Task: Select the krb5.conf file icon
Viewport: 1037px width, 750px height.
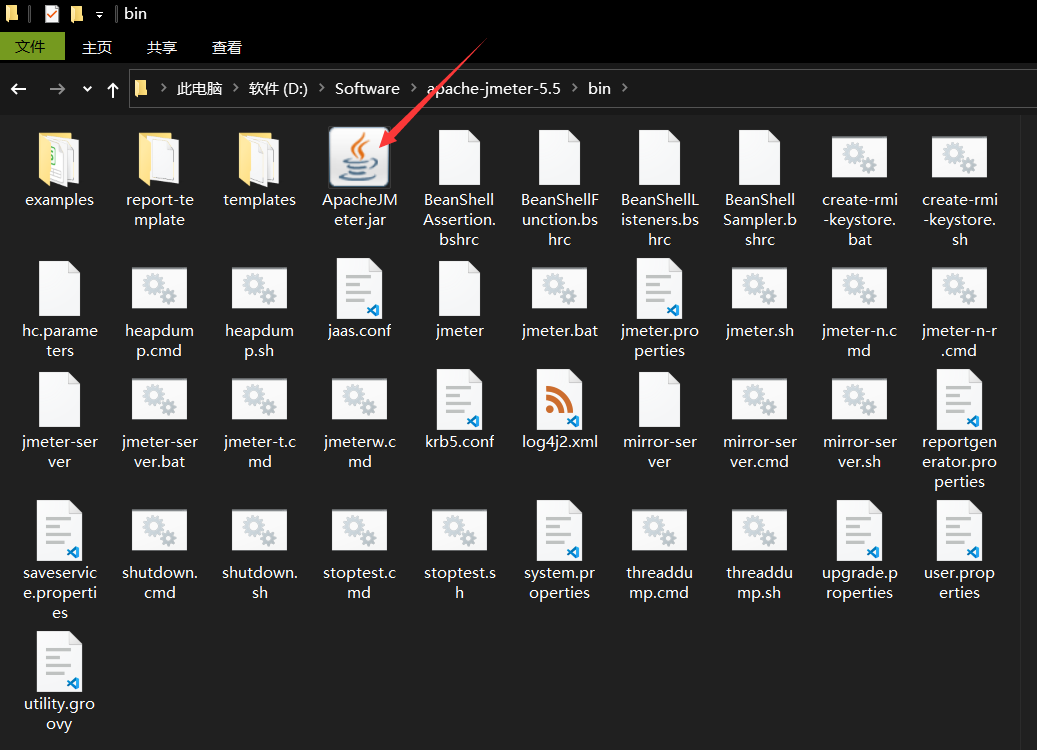Action: click(459, 399)
